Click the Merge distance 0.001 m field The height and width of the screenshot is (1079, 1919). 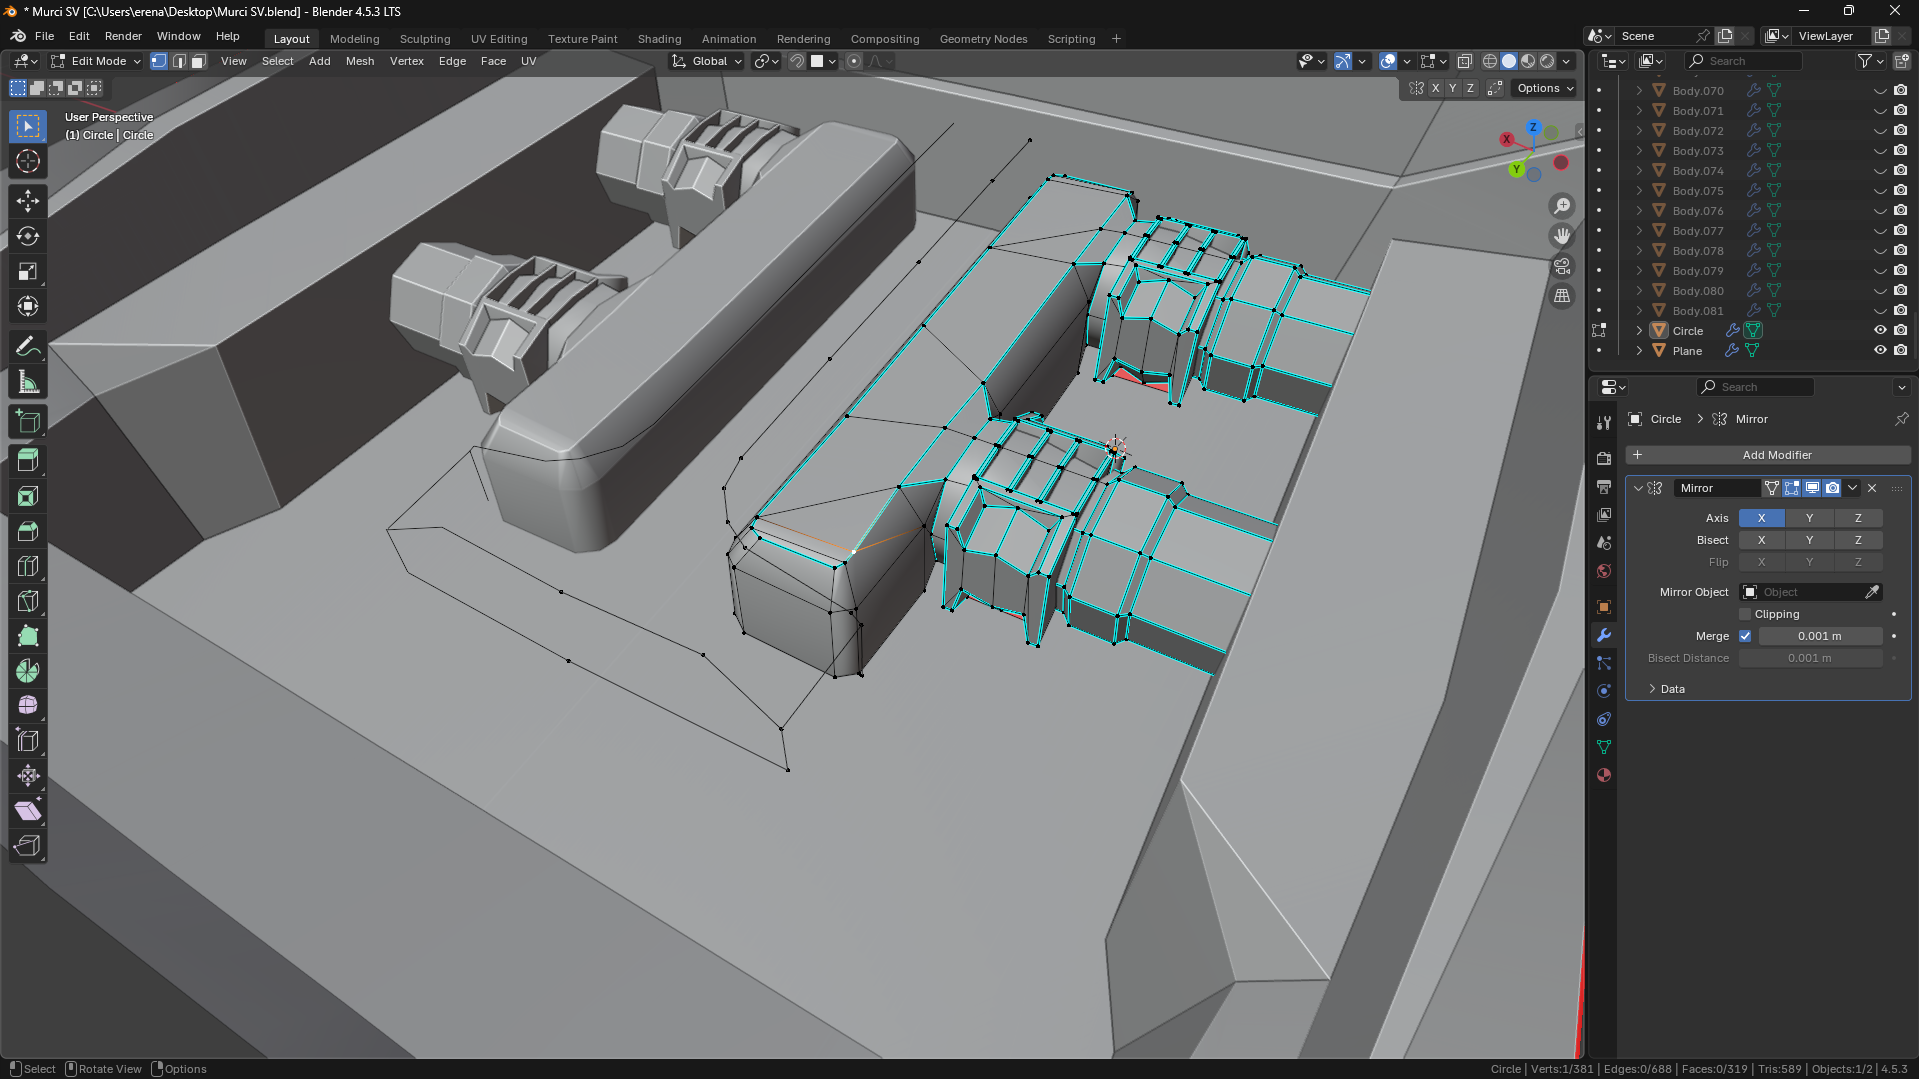coord(1820,636)
